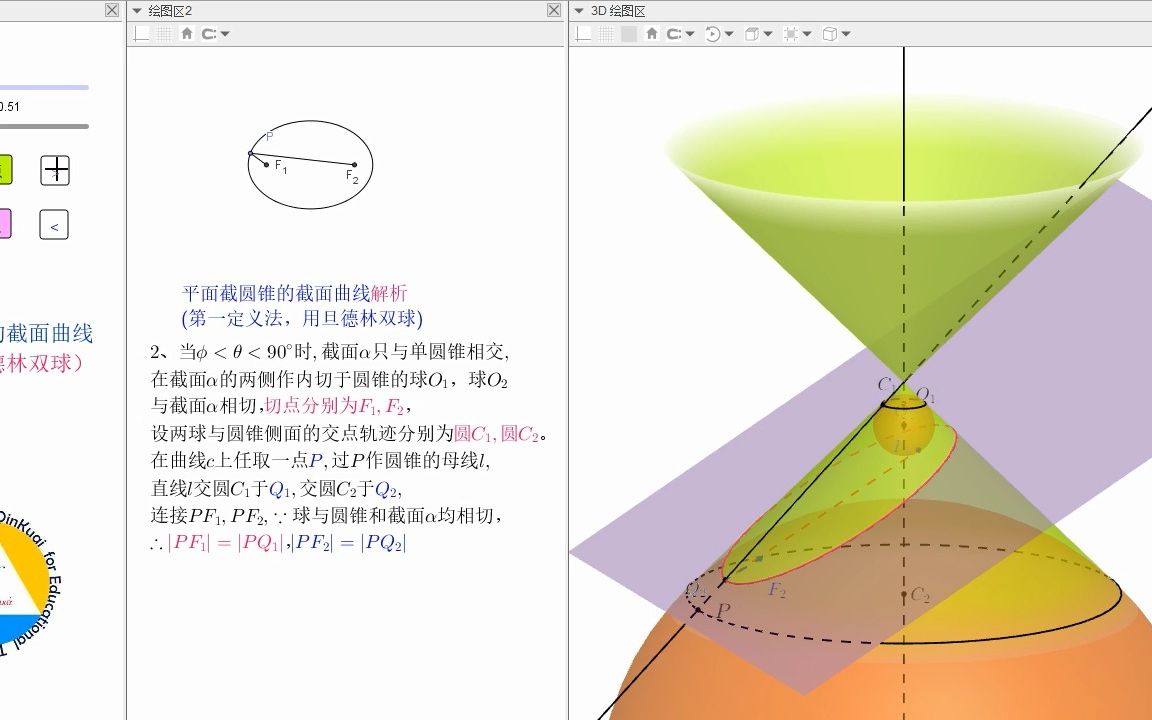Click the home standard view icon in 绘图区2
This screenshot has height=720, width=1152.
coord(187,34)
